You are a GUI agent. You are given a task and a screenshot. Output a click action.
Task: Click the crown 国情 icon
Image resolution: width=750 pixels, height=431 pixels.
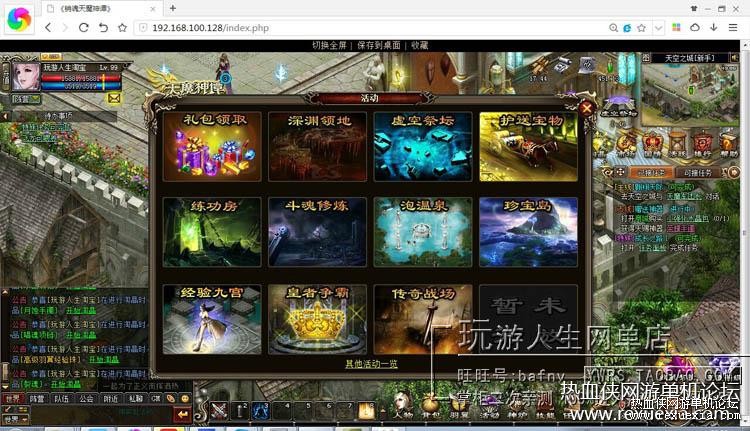pyautogui.click(x=651, y=144)
